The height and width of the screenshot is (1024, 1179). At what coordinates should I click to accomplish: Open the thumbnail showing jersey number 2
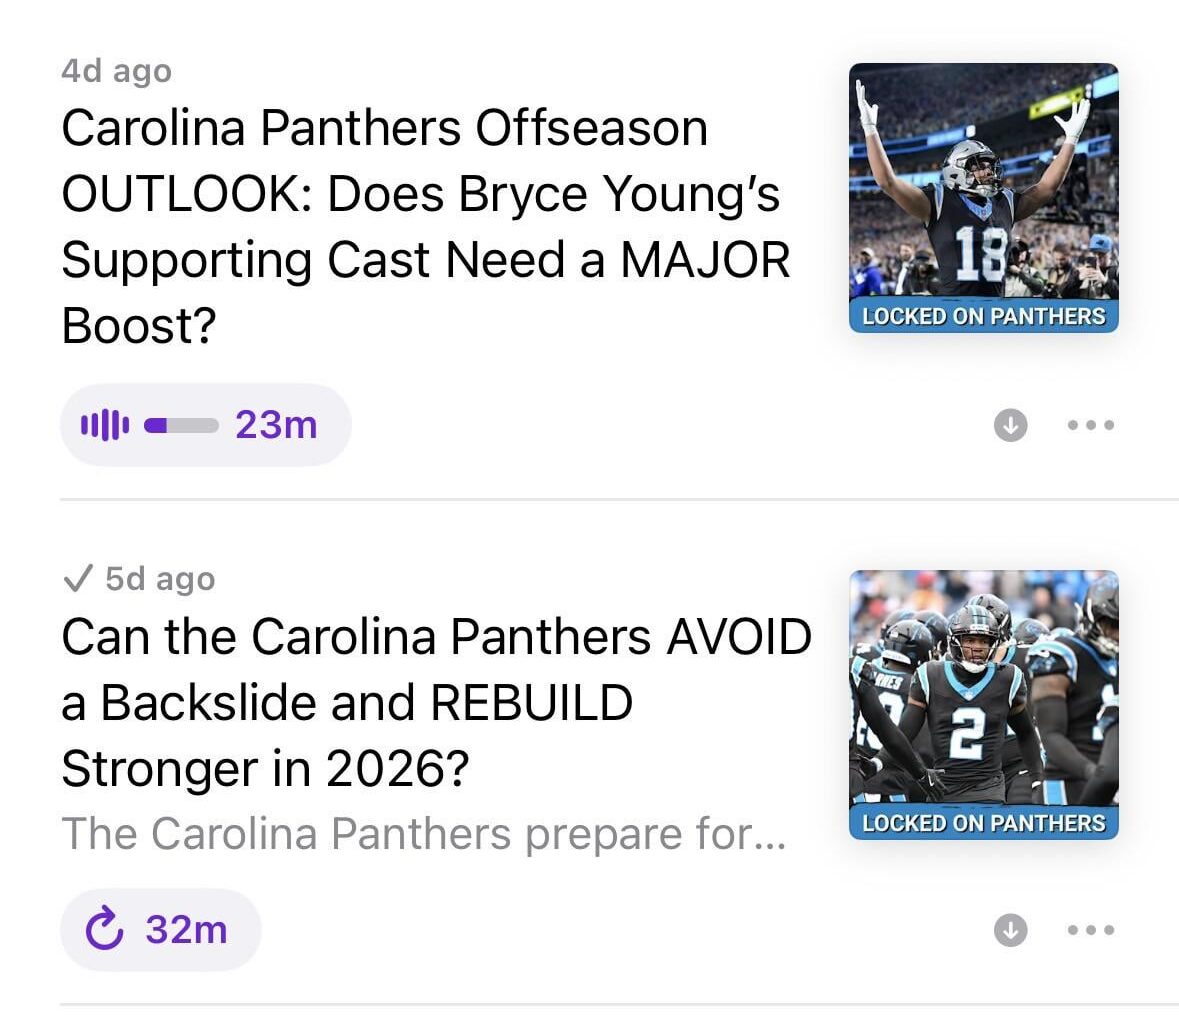click(983, 690)
